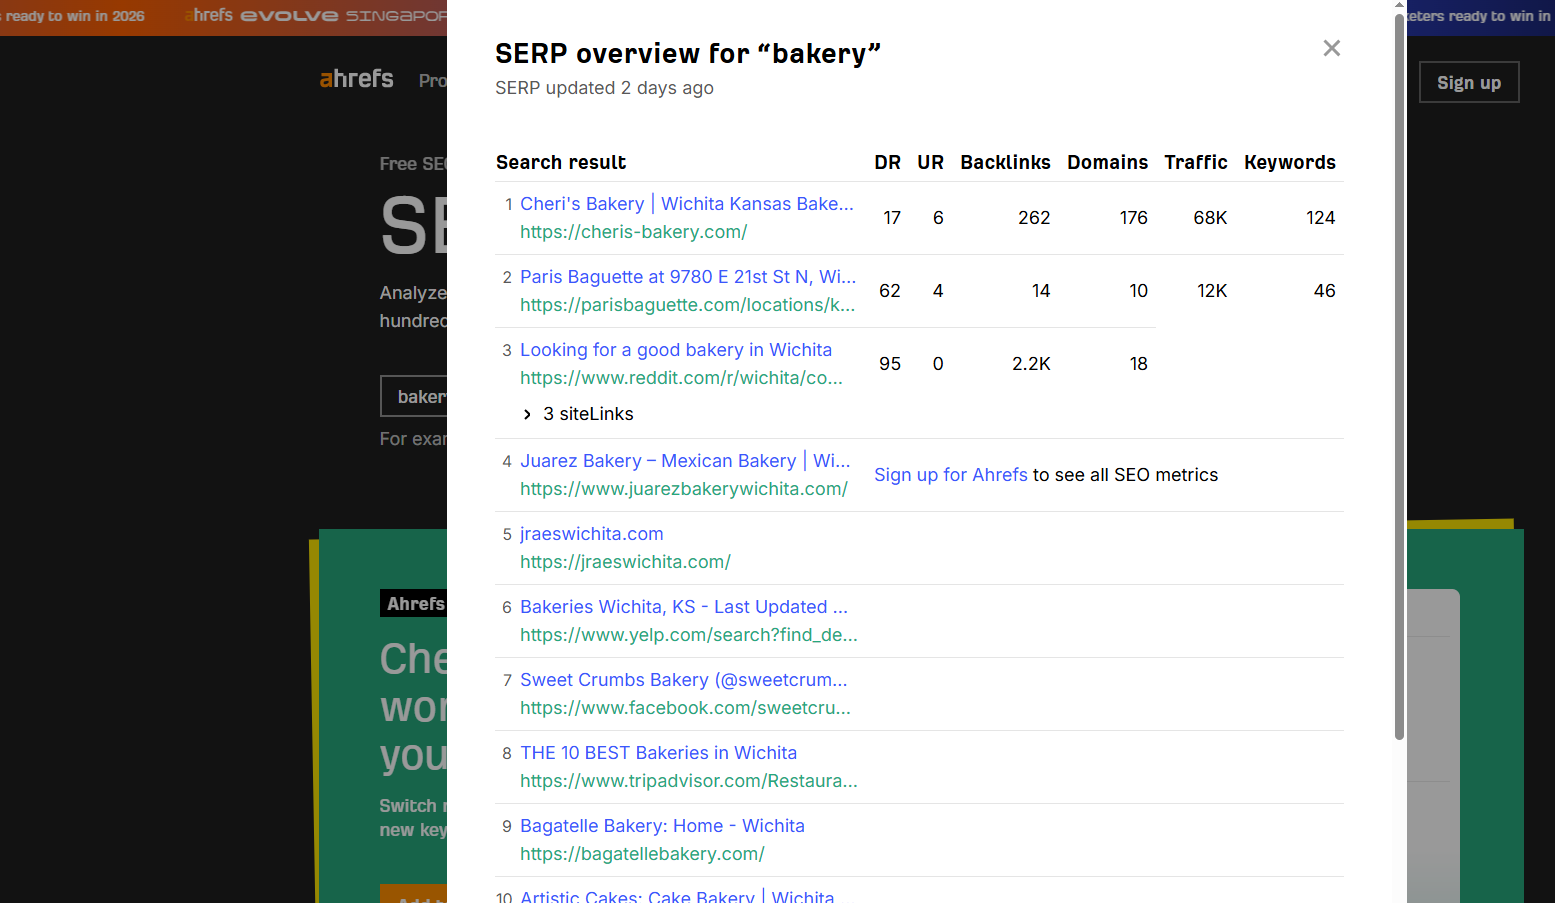Image resolution: width=1555 pixels, height=903 pixels.
Task: Click the Keywords column header
Action: [1289, 162]
